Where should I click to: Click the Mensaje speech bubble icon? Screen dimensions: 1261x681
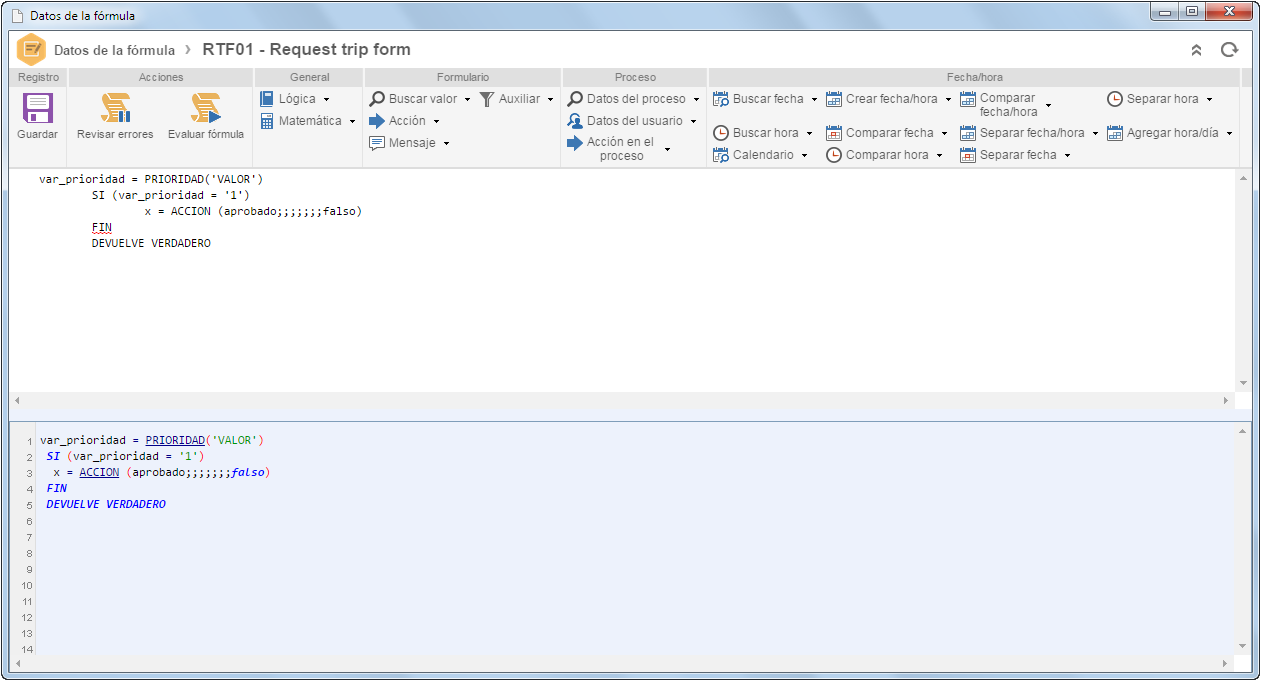click(x=377, y=143)
